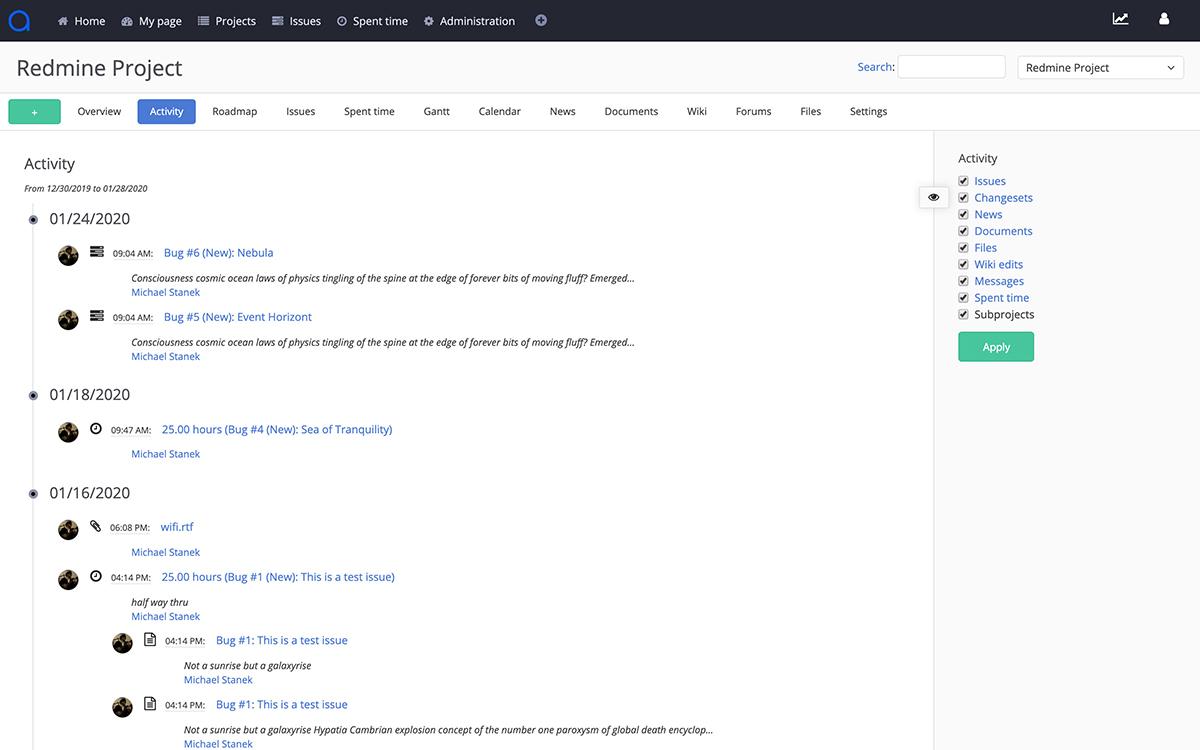This screenshot has width=1200, height=750.
Task: Click document icon beside Hypatia Cambrian entry
Action: (x=150, y=703)
